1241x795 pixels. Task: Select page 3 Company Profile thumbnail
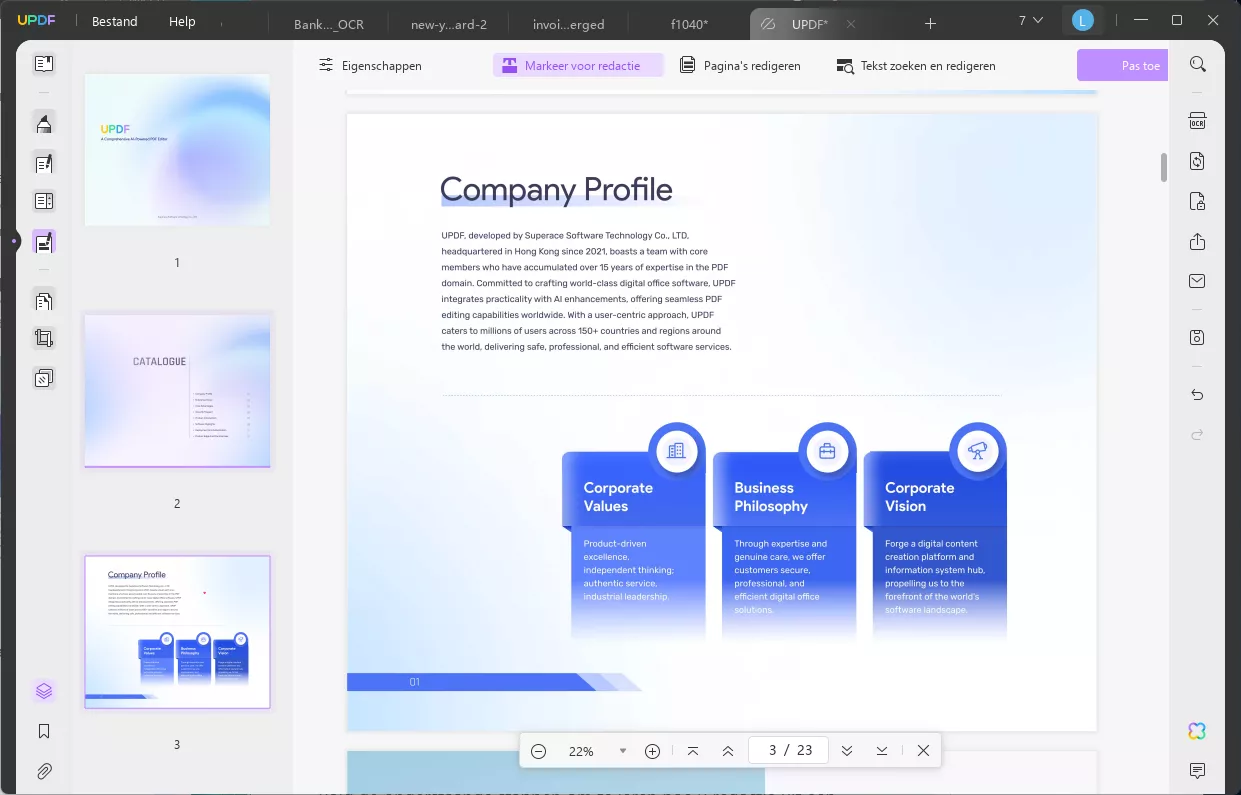[177, 632]
